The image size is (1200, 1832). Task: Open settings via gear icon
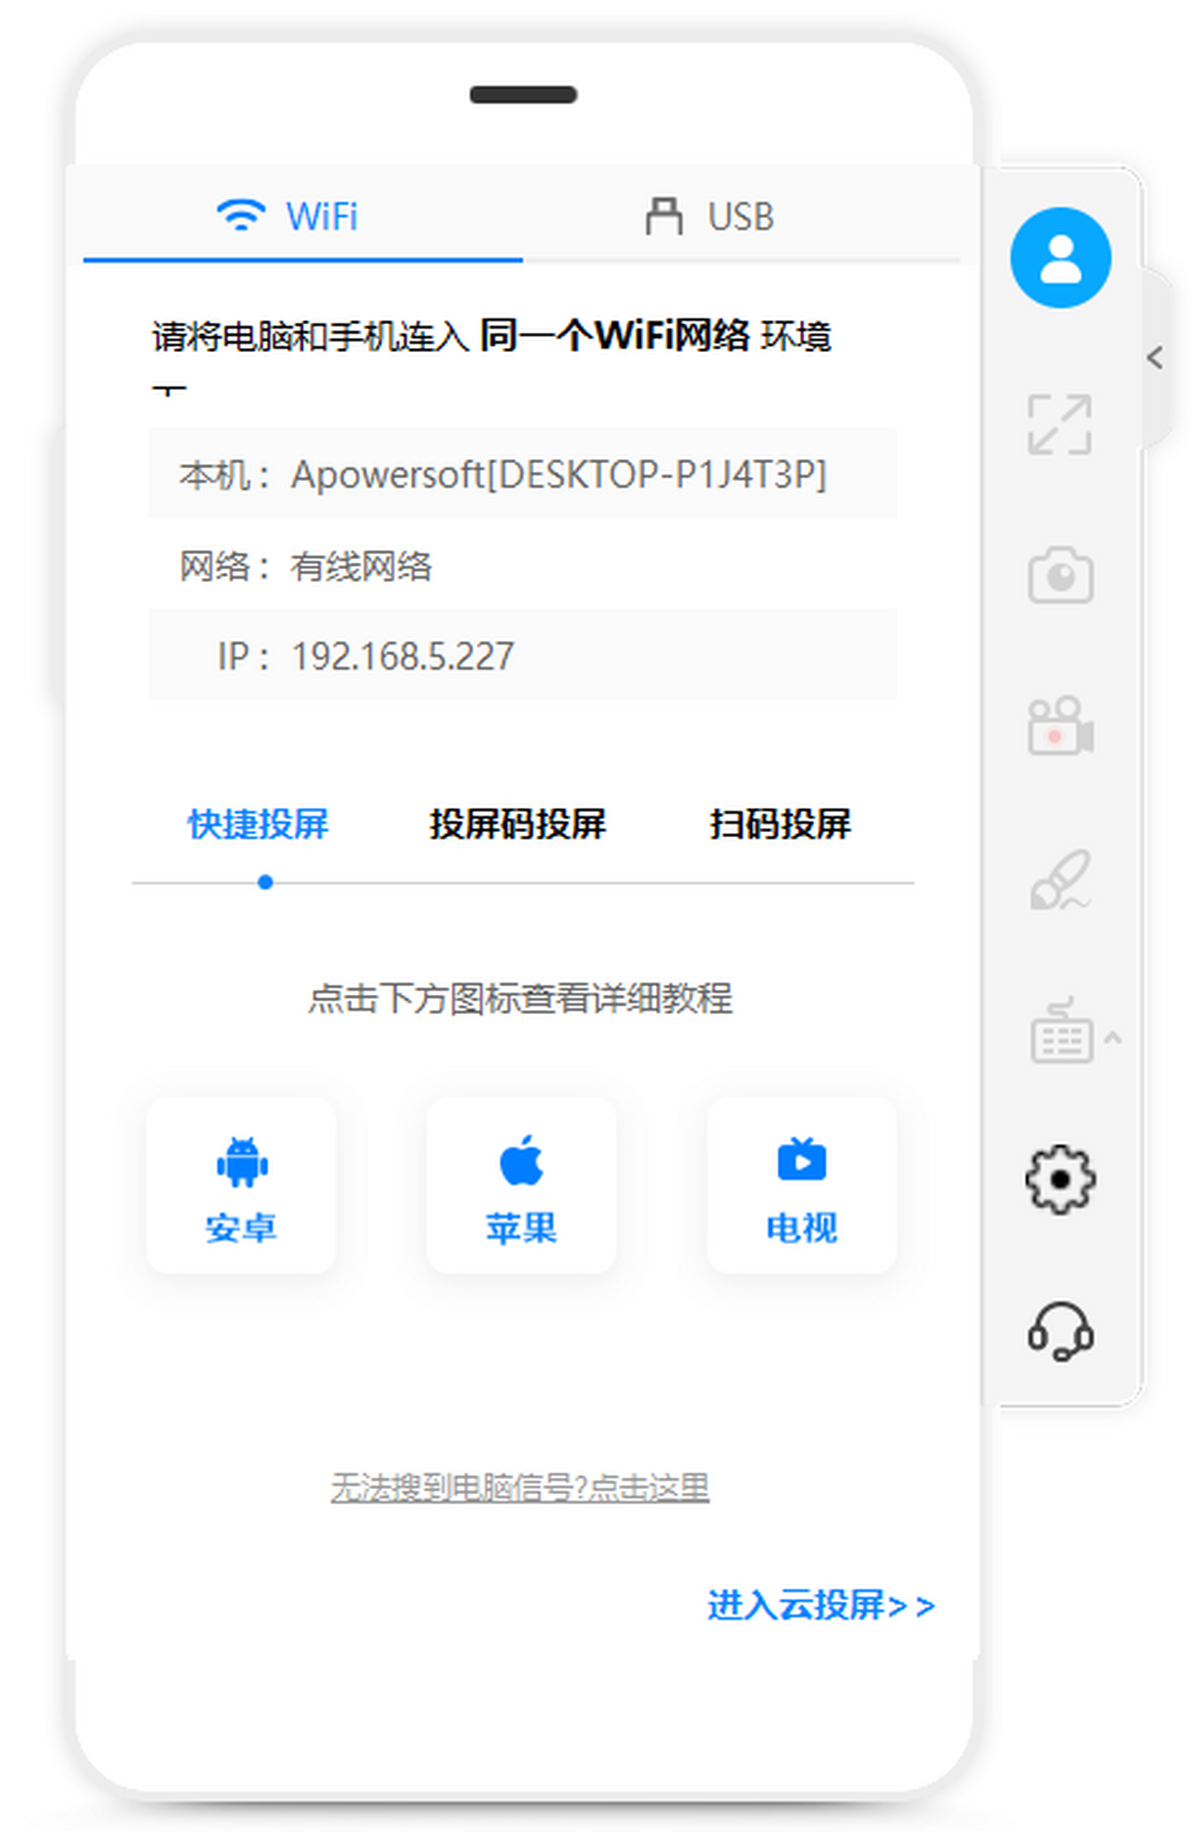point(1060,1180)
